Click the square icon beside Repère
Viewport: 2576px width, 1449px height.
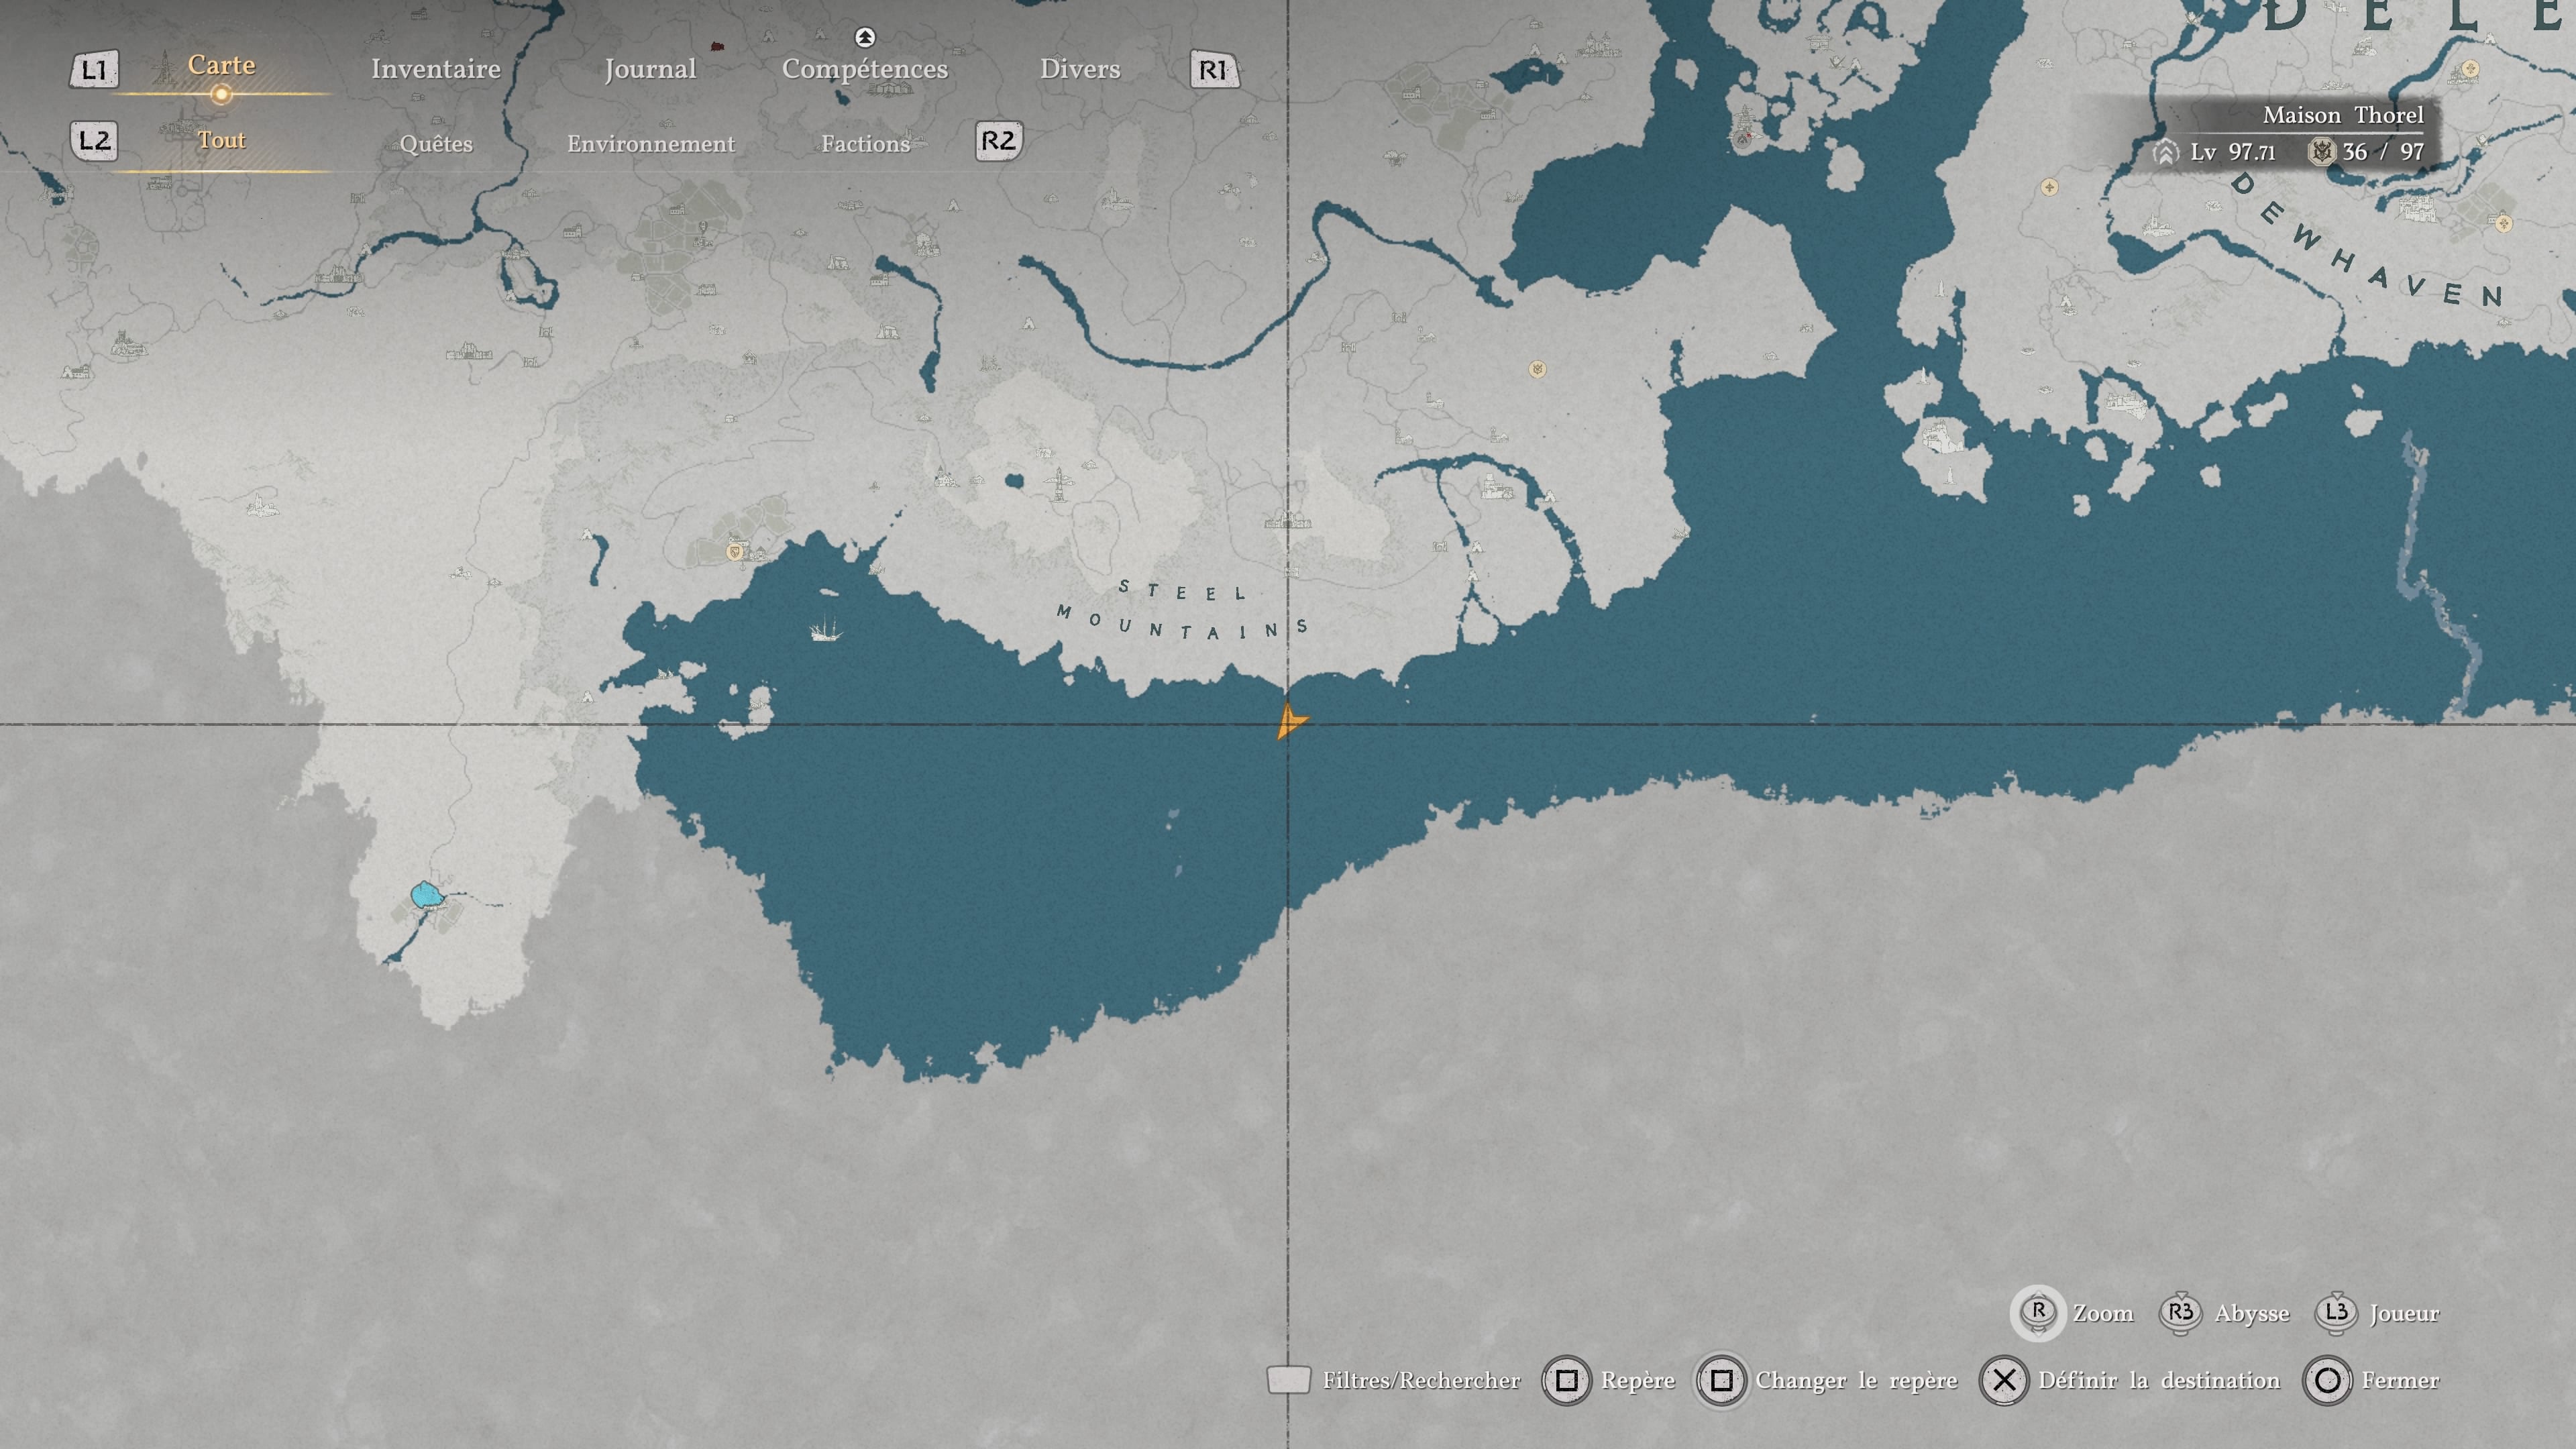(1566, 1381)
